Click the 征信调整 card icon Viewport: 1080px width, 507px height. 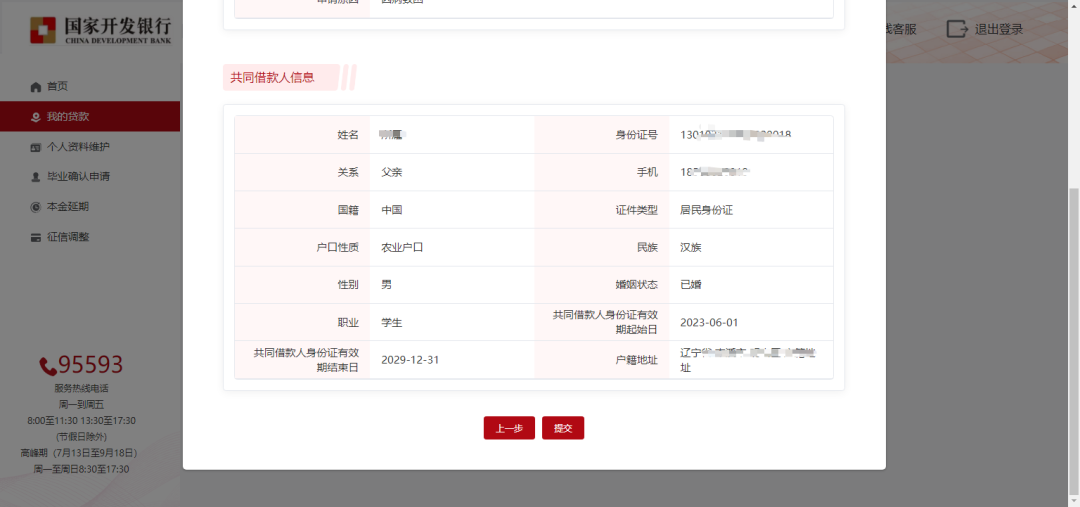click(x=36, y=237)
